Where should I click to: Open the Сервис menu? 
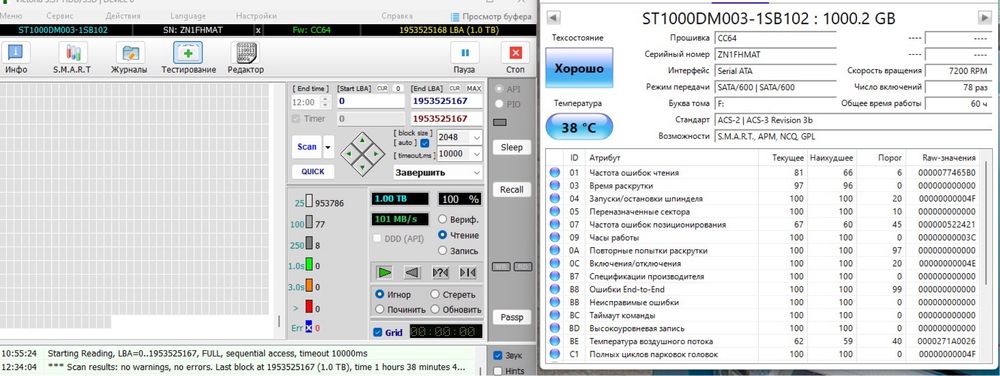pos(61,16)
